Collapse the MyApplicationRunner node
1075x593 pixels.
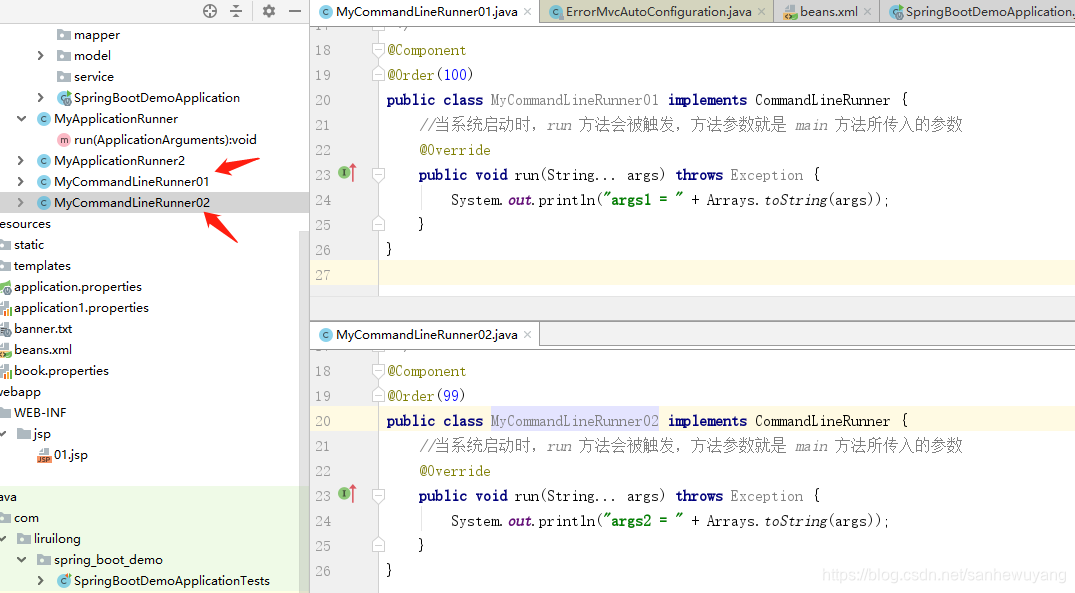[x=21, y=119]
